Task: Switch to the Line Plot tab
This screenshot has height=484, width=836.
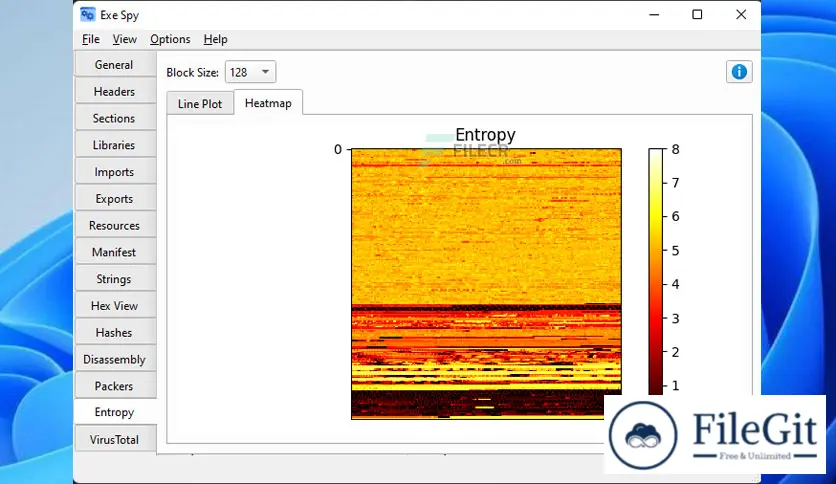Action: coord(200,104)
